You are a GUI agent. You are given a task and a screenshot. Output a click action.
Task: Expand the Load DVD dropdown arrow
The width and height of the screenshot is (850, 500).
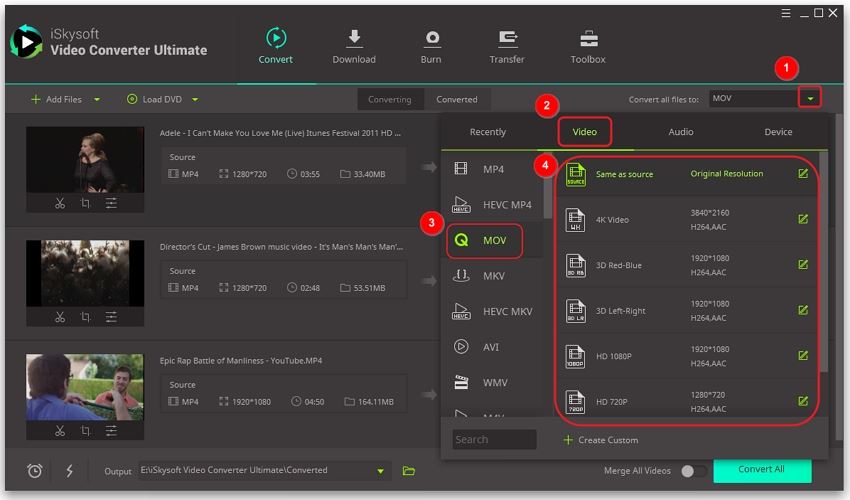point(195,99)
